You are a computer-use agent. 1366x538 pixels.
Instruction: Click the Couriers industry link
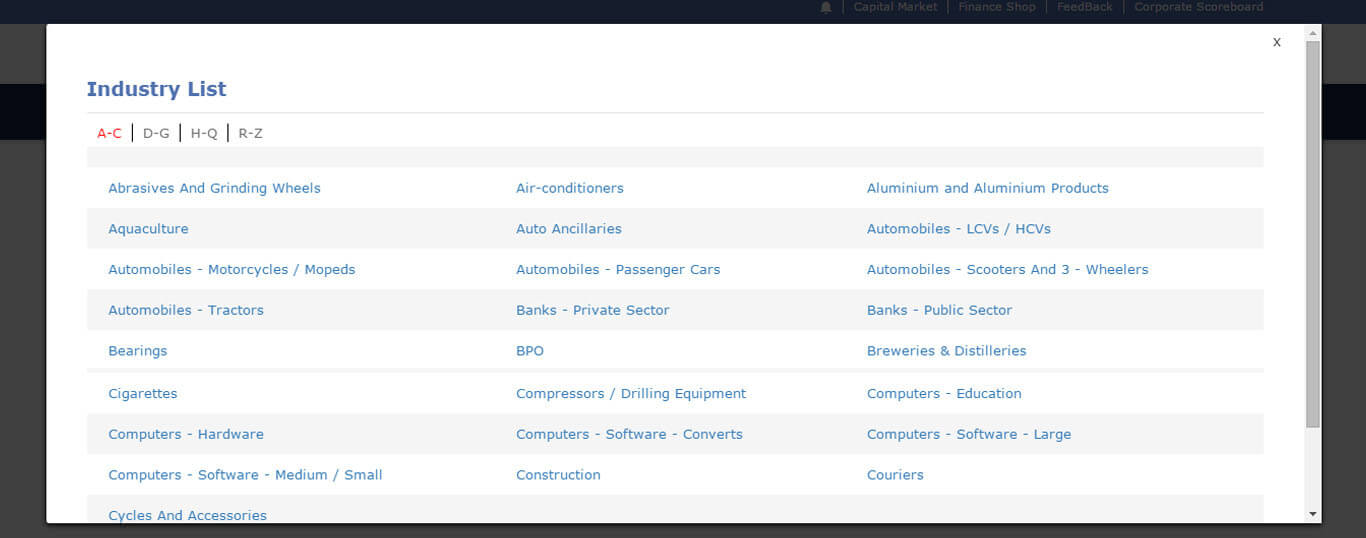(895, 475)
